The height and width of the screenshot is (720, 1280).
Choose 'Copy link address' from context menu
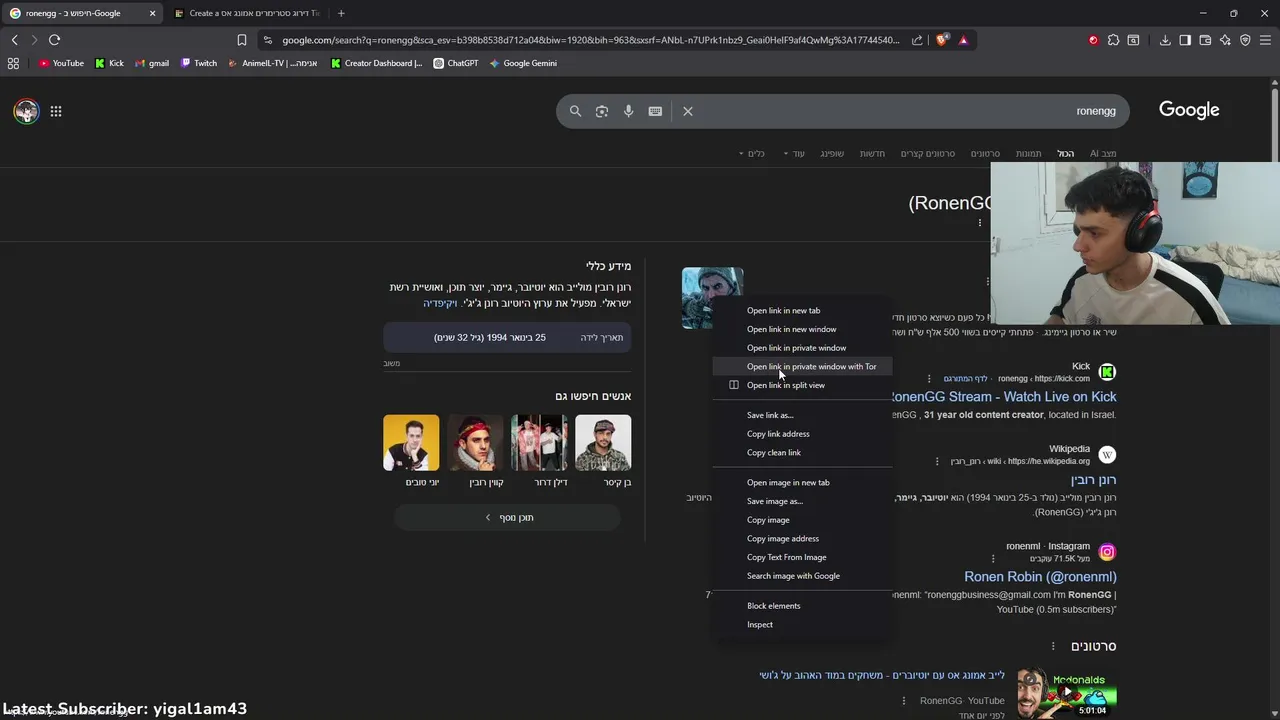coord(802,434)
